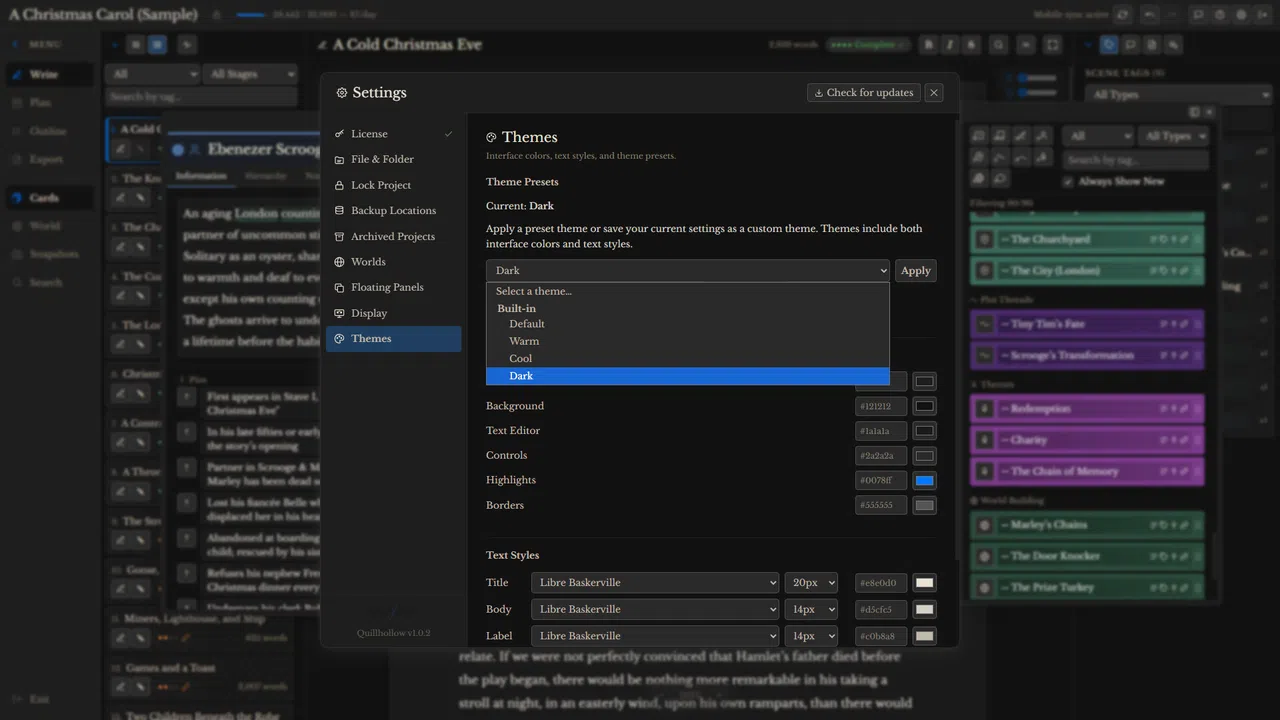Click the Background hex color field

881,406
